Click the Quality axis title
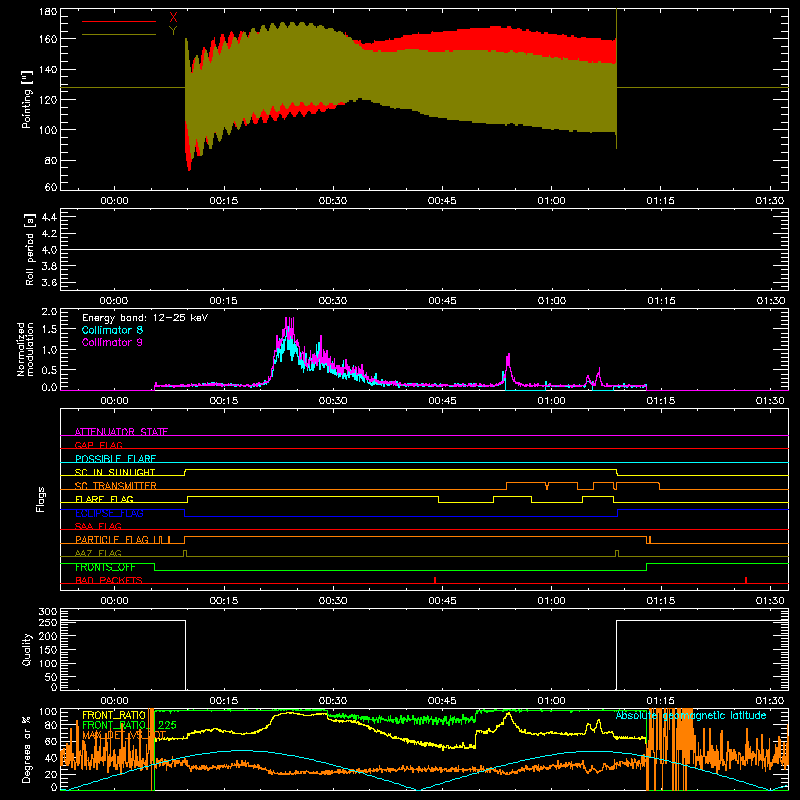Viewport: 800px width, 800px height. [x=27, y=649]
